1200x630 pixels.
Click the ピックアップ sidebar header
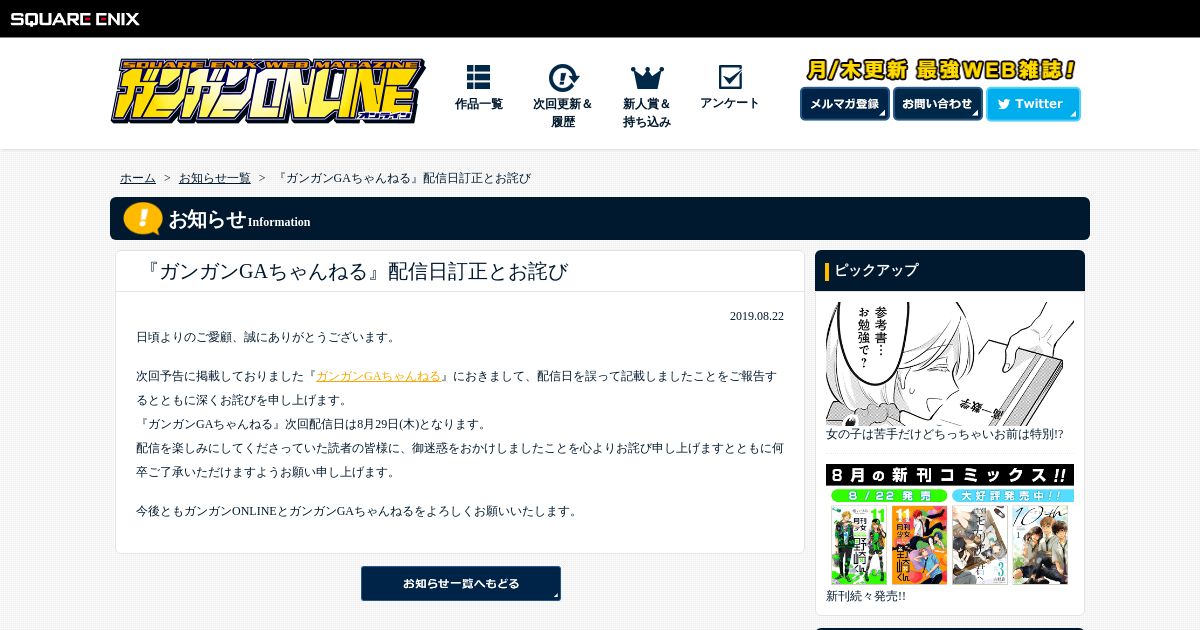950,270
